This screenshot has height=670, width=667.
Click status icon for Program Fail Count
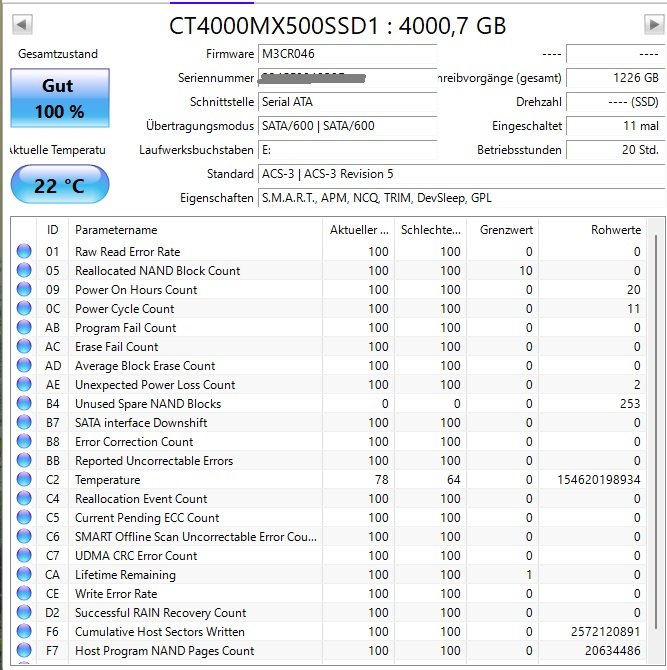point(24,327)
